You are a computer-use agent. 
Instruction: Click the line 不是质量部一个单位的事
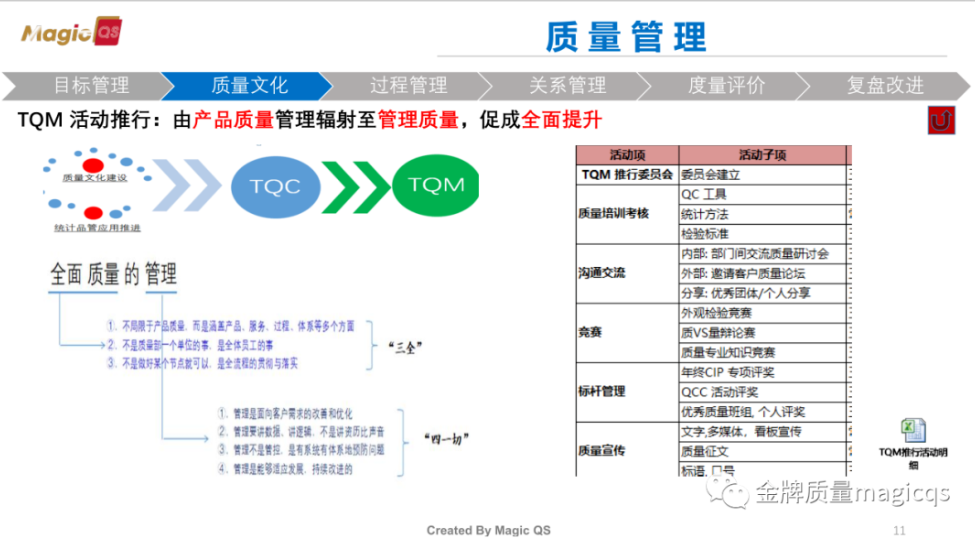point(190,345)
